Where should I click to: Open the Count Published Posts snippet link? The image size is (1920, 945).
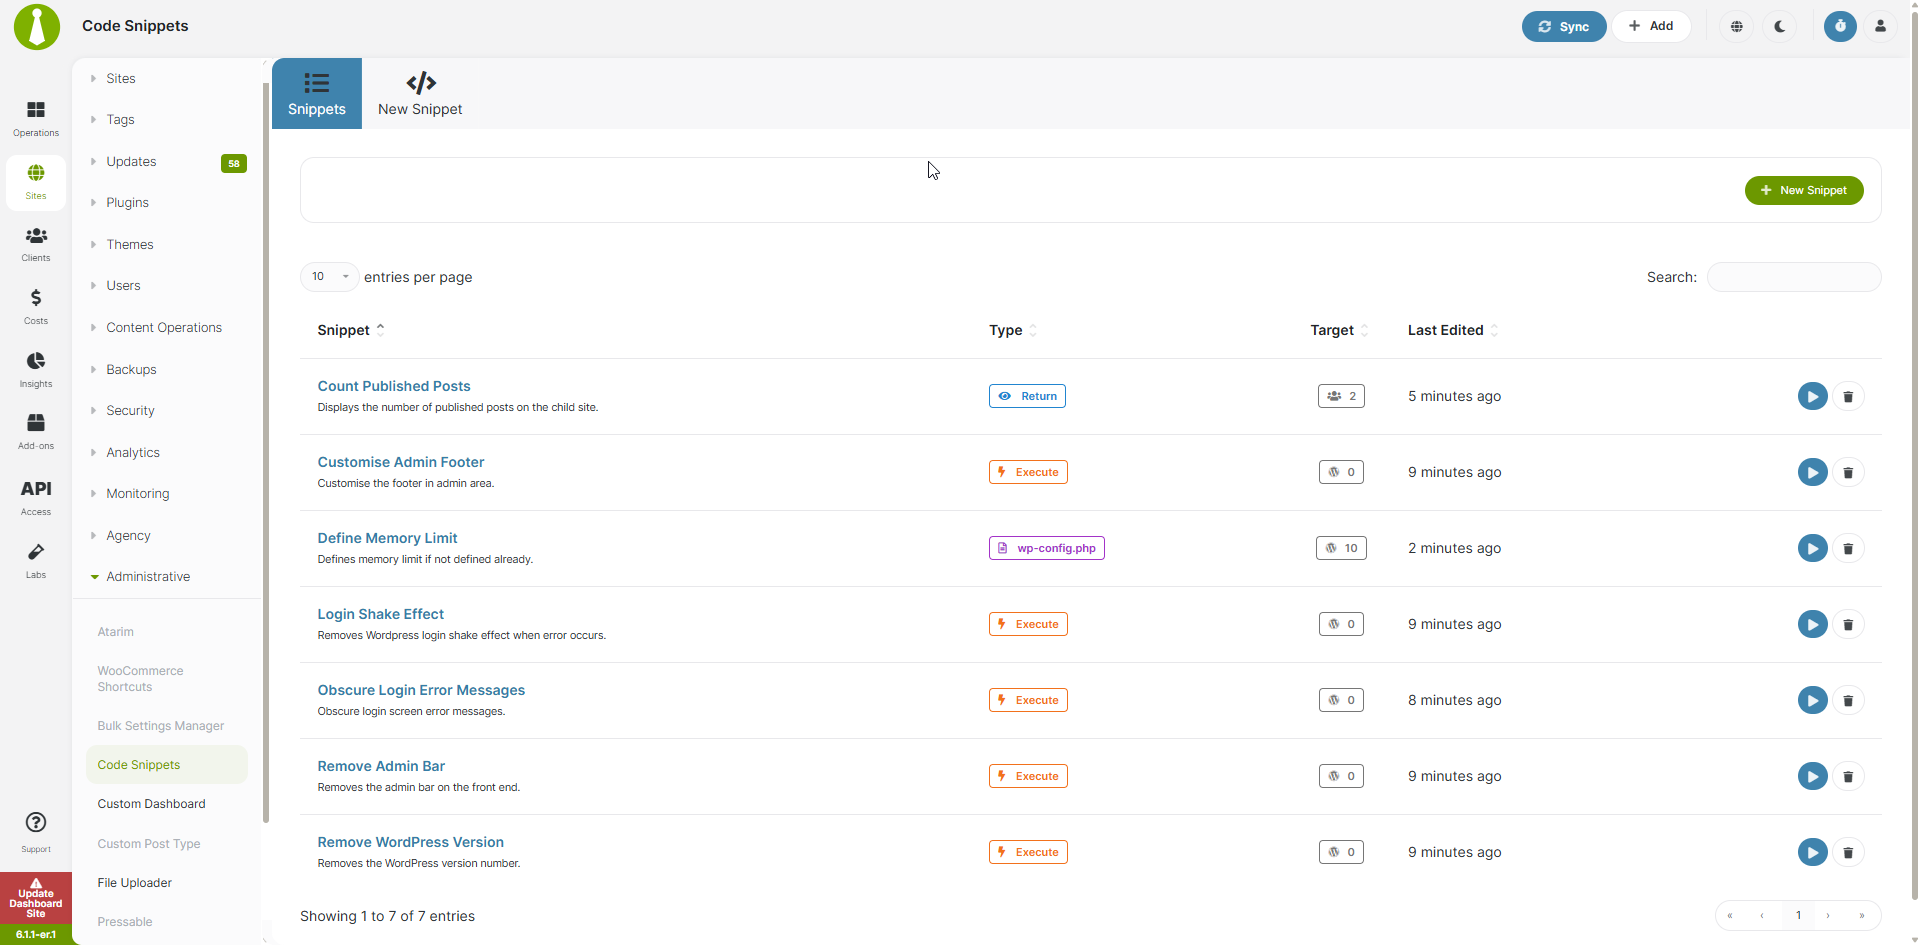(x=394, y=386)
